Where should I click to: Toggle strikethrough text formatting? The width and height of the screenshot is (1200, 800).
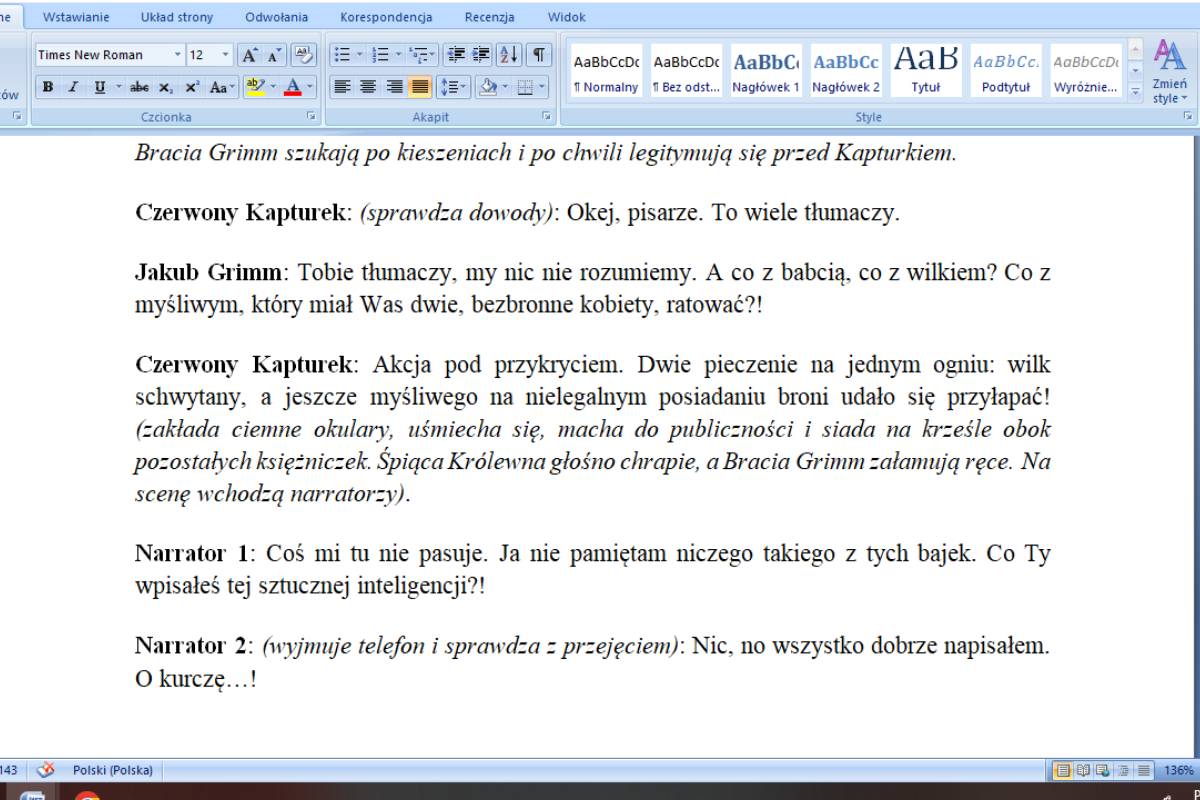(139, 87)
